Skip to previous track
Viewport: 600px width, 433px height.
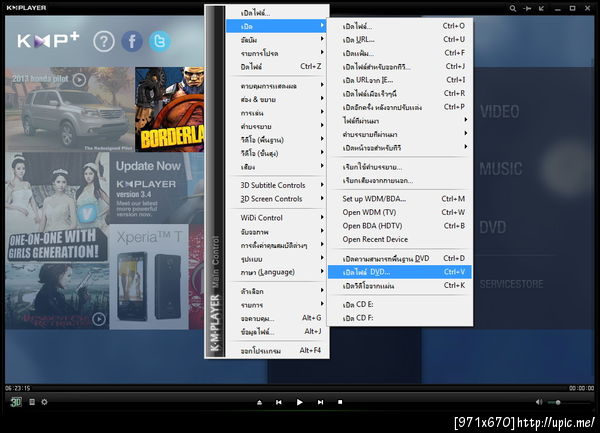coord(279,402)
